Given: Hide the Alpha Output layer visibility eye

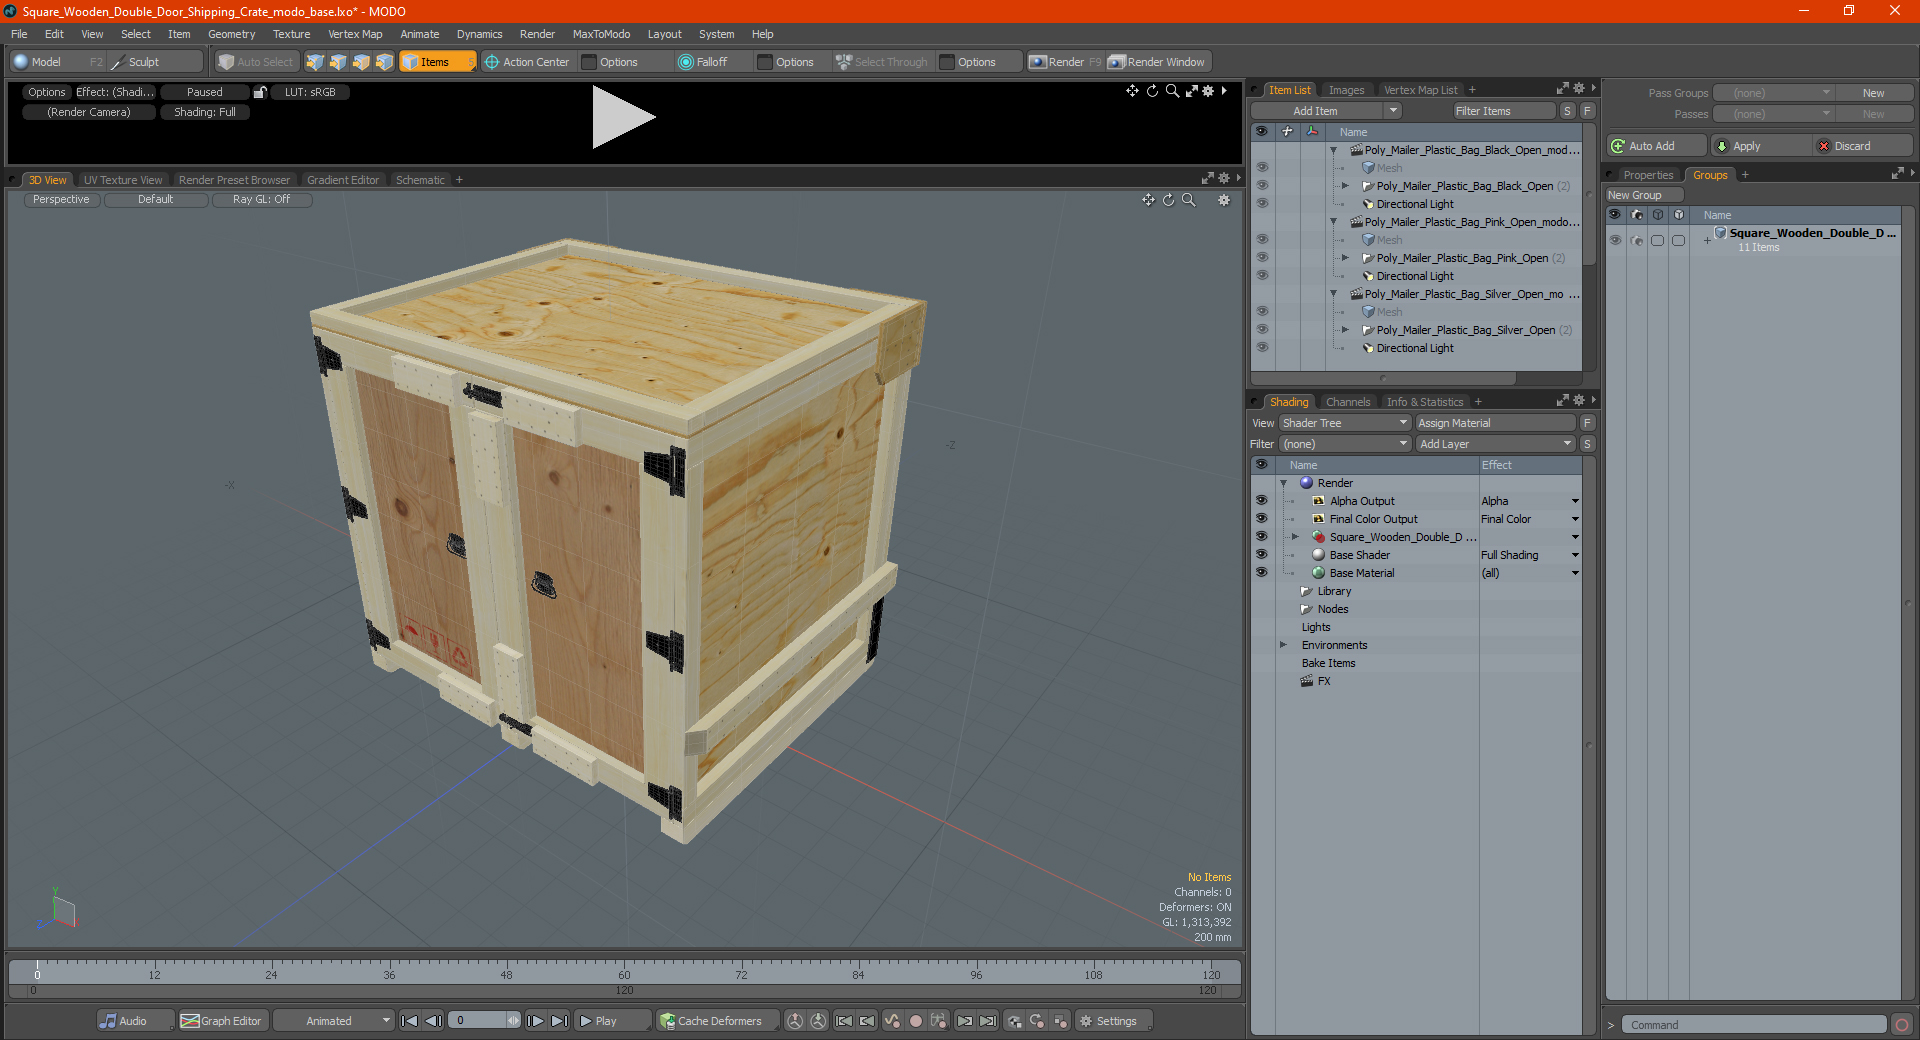Looking at the screenshot, I should 1261,501.
